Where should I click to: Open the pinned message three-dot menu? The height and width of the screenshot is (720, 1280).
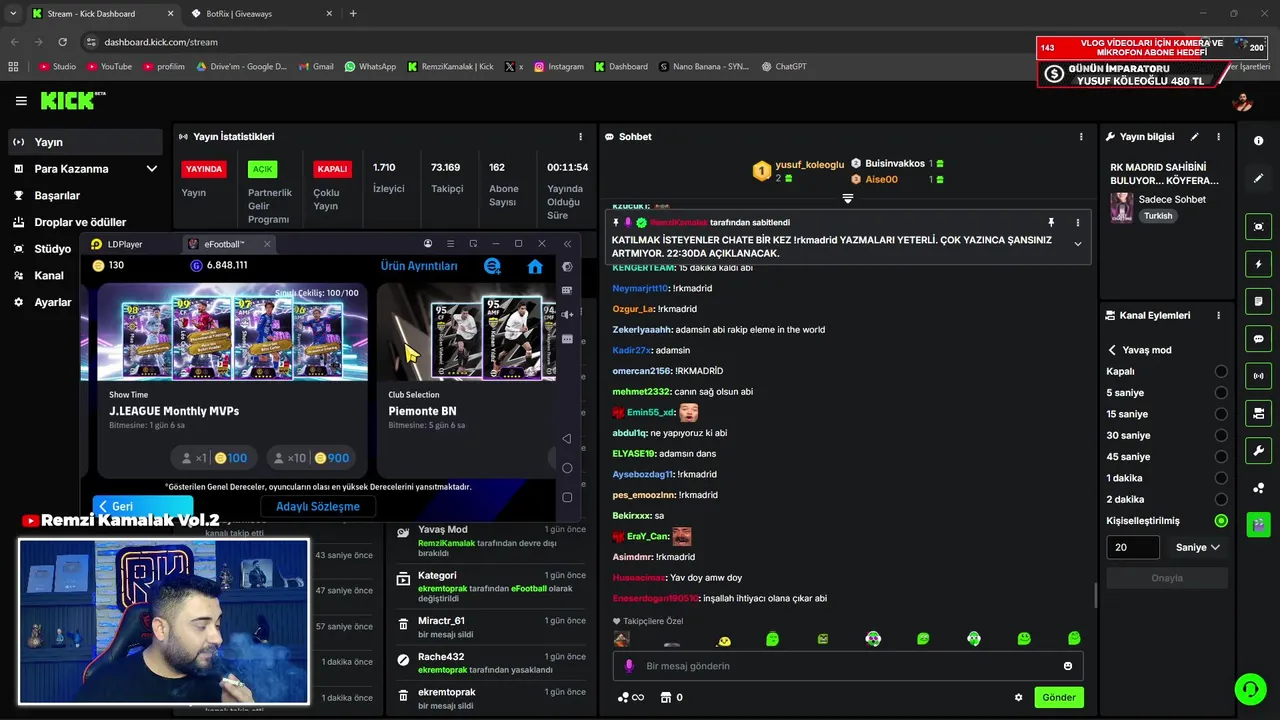1077,222
